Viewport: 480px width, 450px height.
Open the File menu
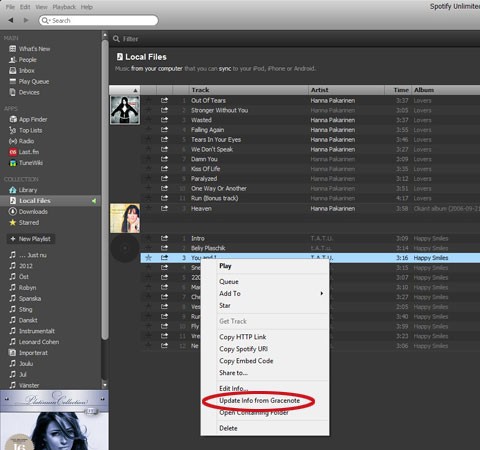(x=10, y=7)
